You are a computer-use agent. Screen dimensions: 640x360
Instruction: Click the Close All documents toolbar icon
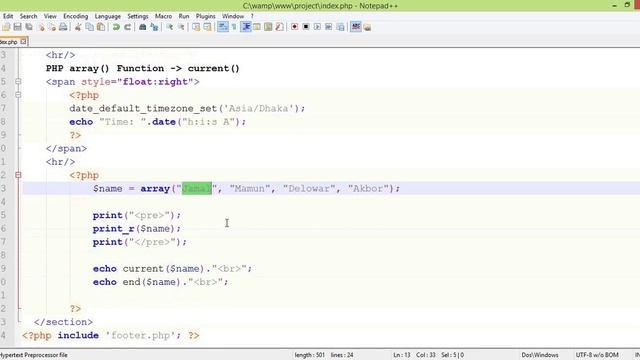[x=52, y=27]
